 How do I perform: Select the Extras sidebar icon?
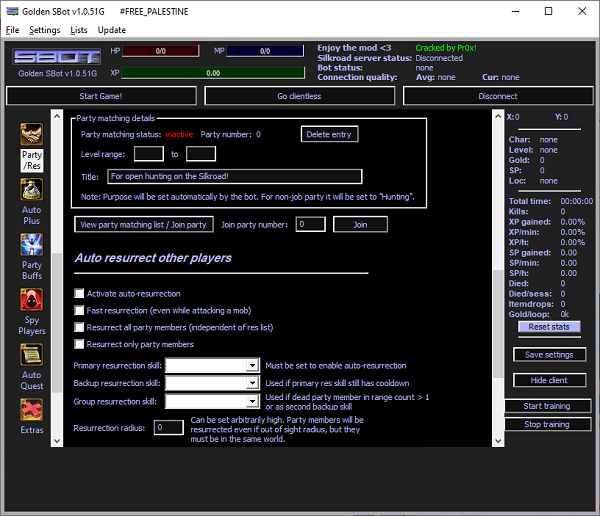[x=32, y=412]
